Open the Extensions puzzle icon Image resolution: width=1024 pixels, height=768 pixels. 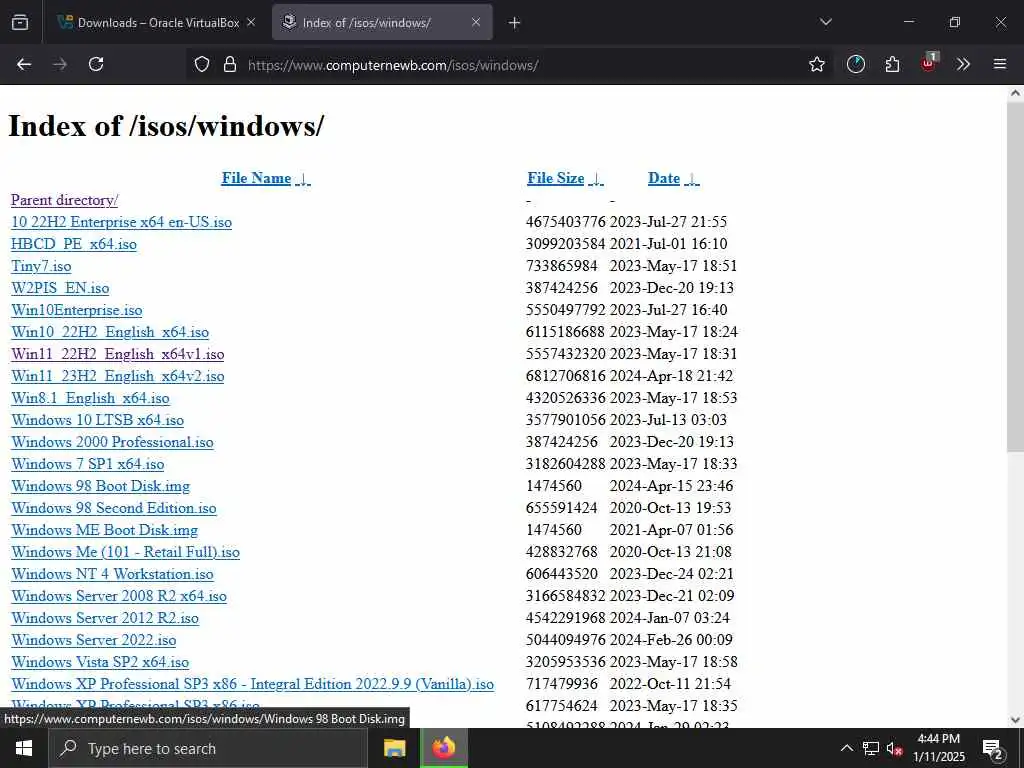[892, 64]
